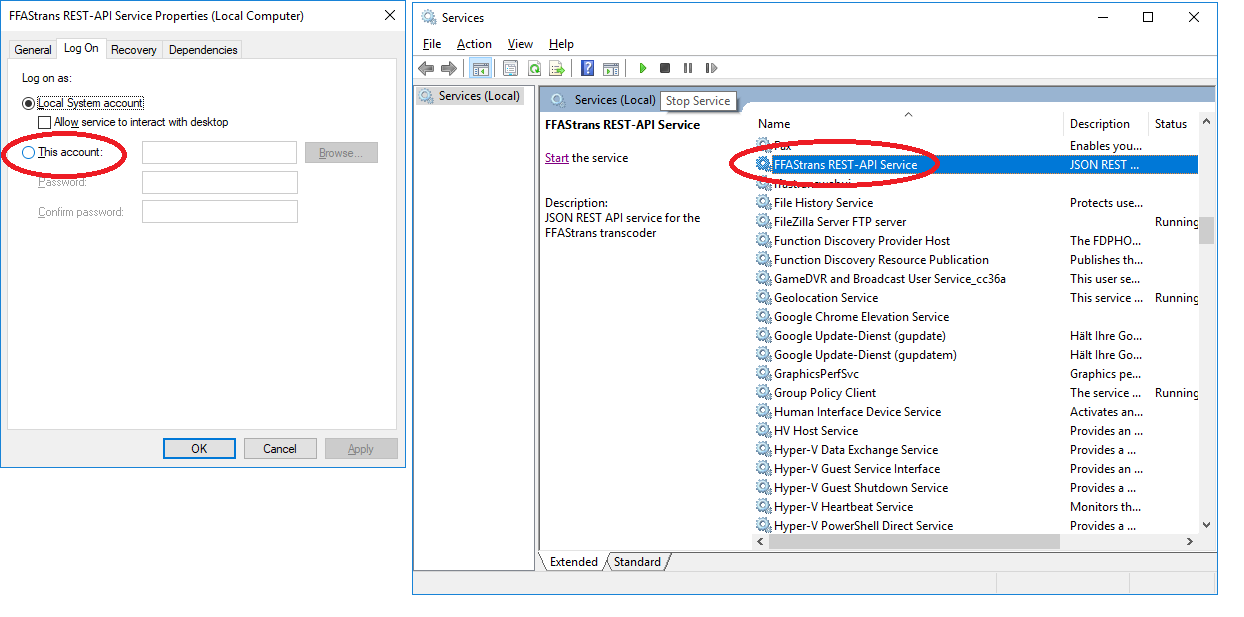Image resolution: width=1244 pixels, height=617 pixels.
Task: Select the Function Discovery Resource Publication row
Action: tap(976, 260)
